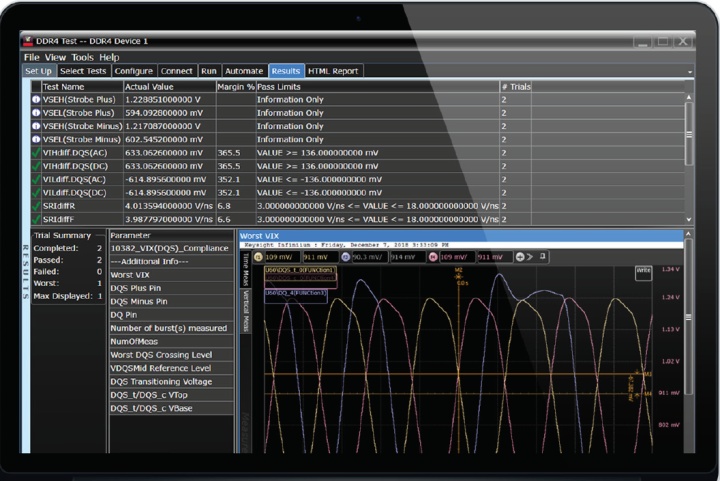Screen dimensions: 720x481
Task: Click the f1 911 mV offset field
Action: pos(320,257)
